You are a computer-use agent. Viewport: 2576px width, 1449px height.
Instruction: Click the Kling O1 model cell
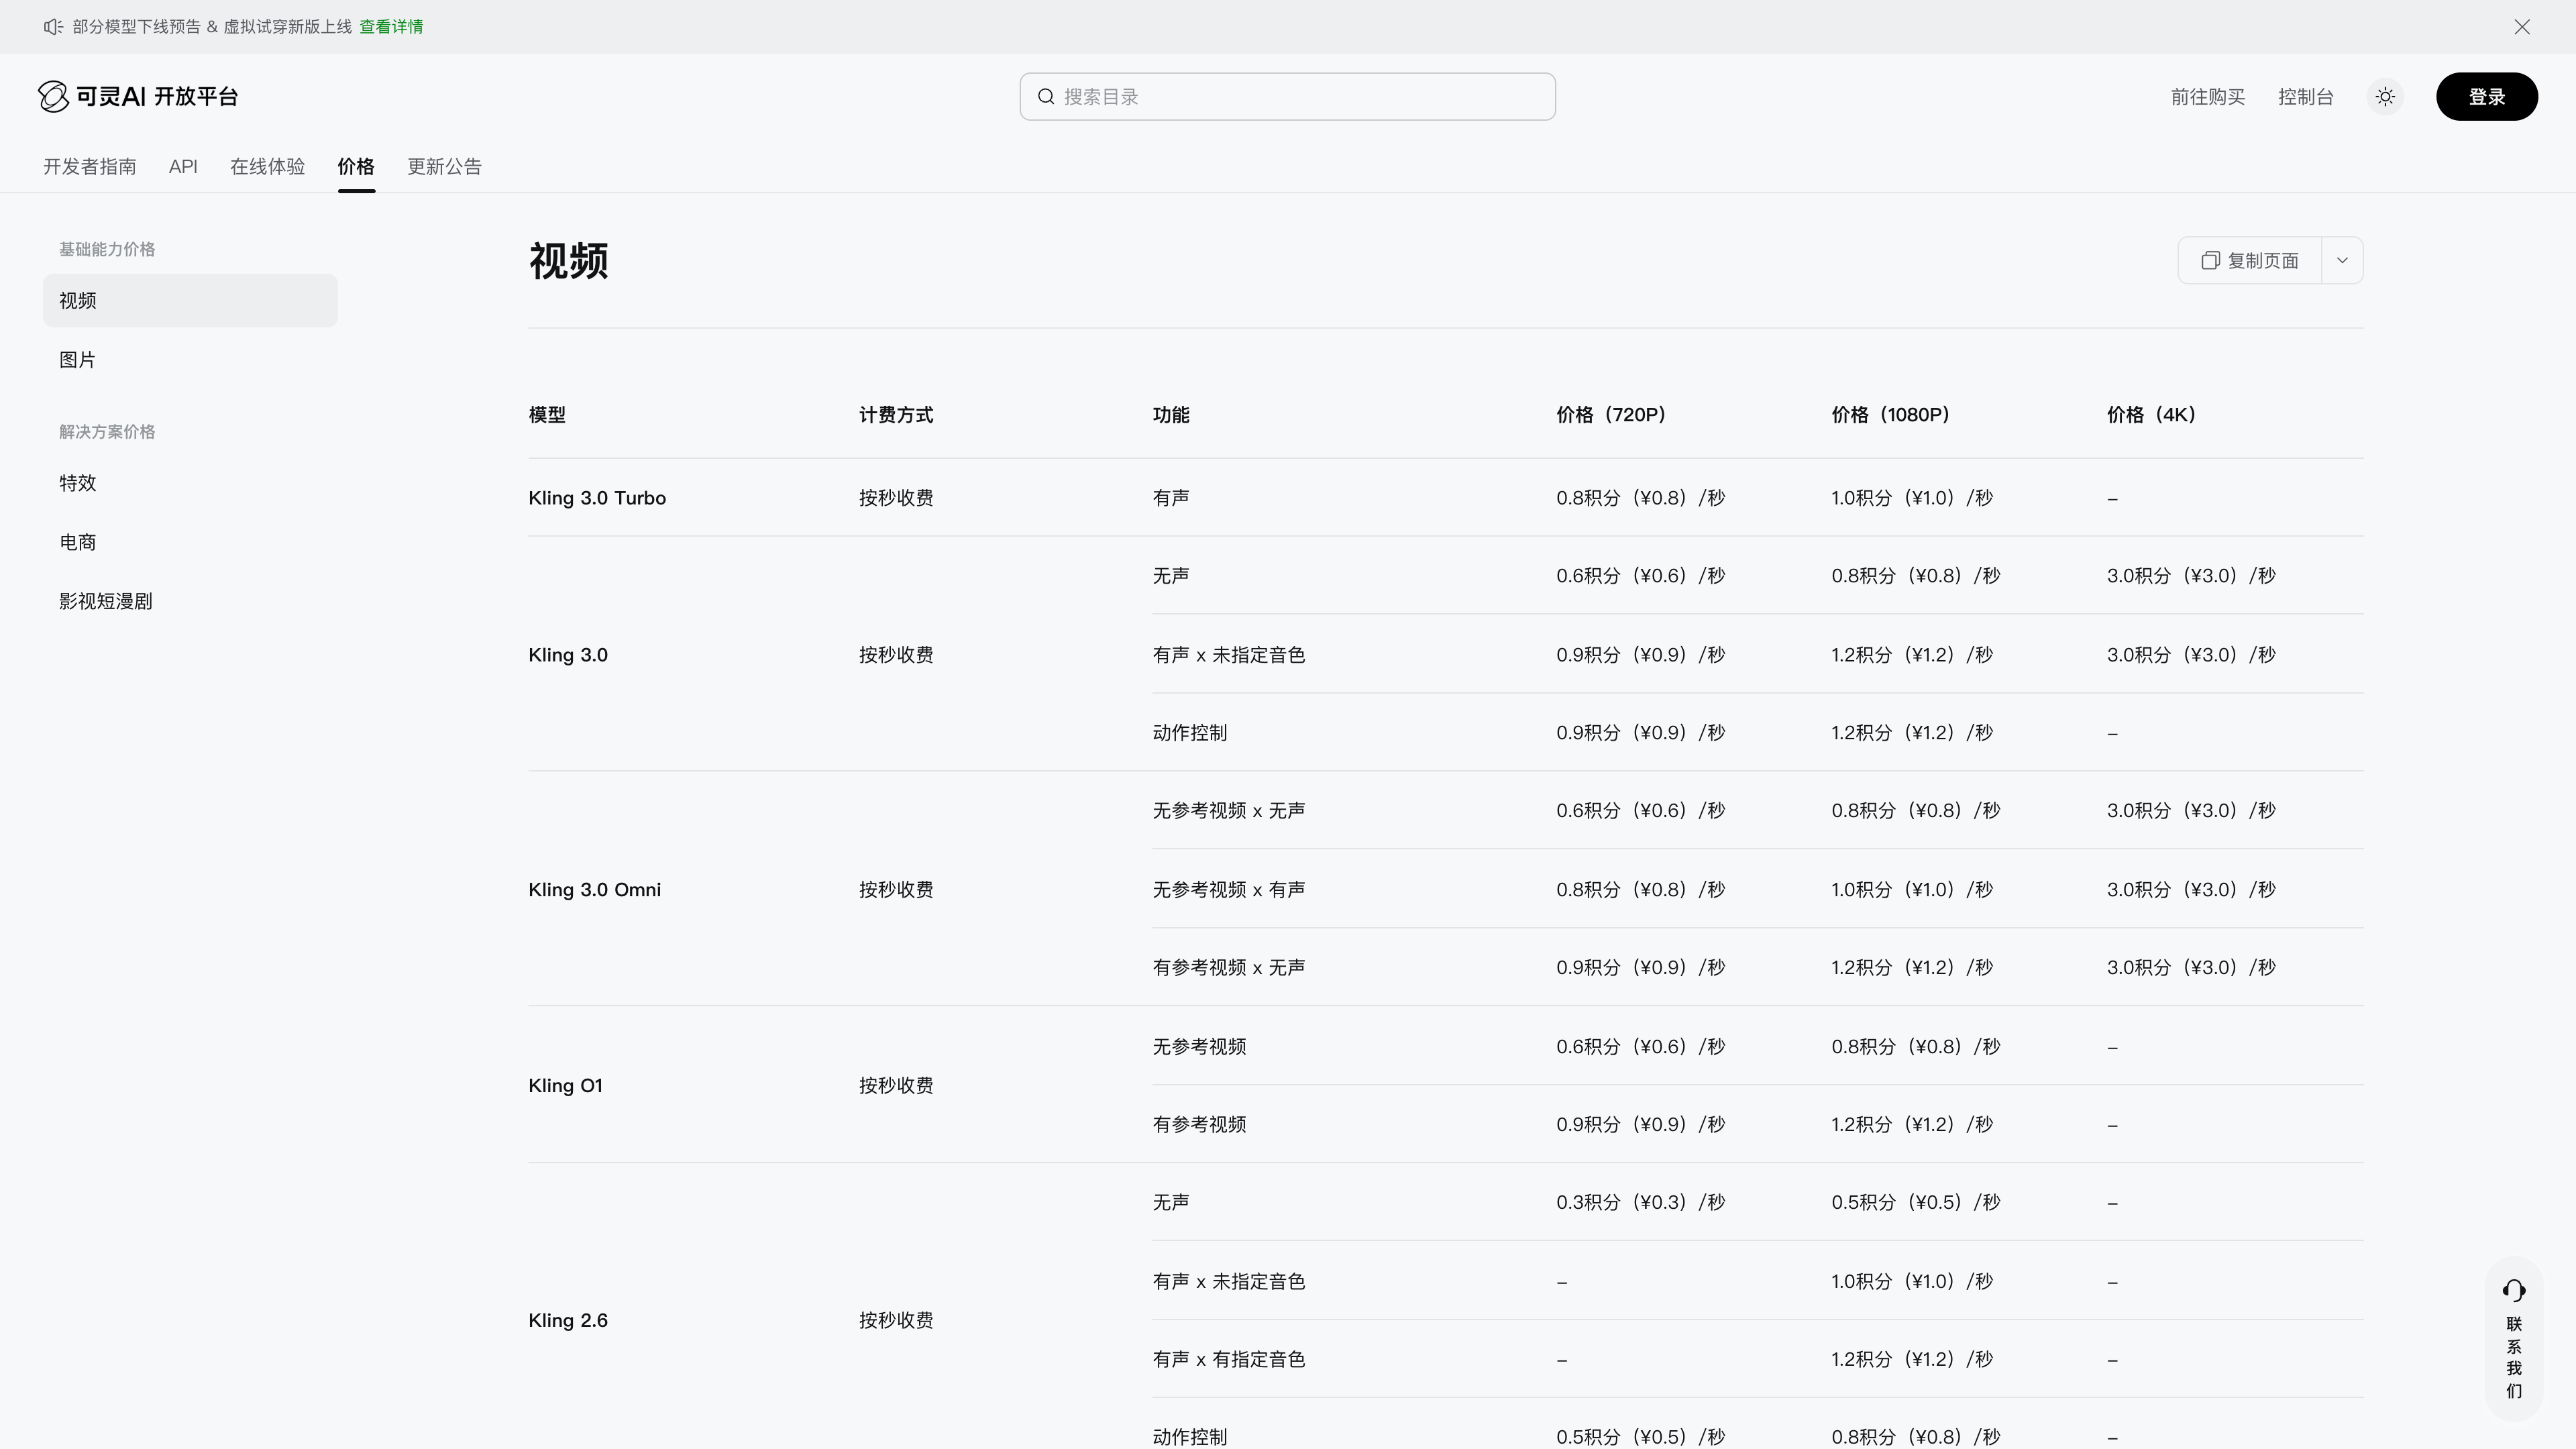pyautogui.click(x=565, y=1086)
